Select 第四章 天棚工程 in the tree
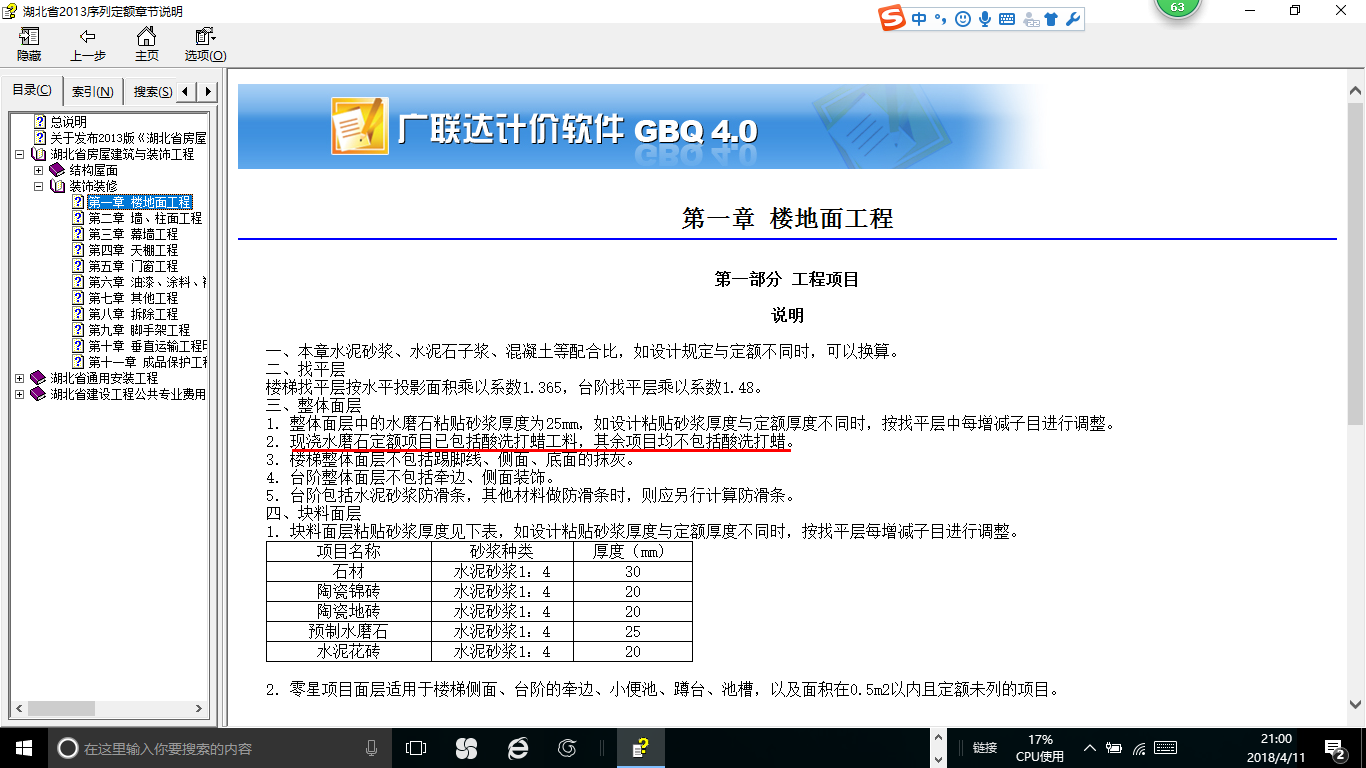 [x=133, y=250]
